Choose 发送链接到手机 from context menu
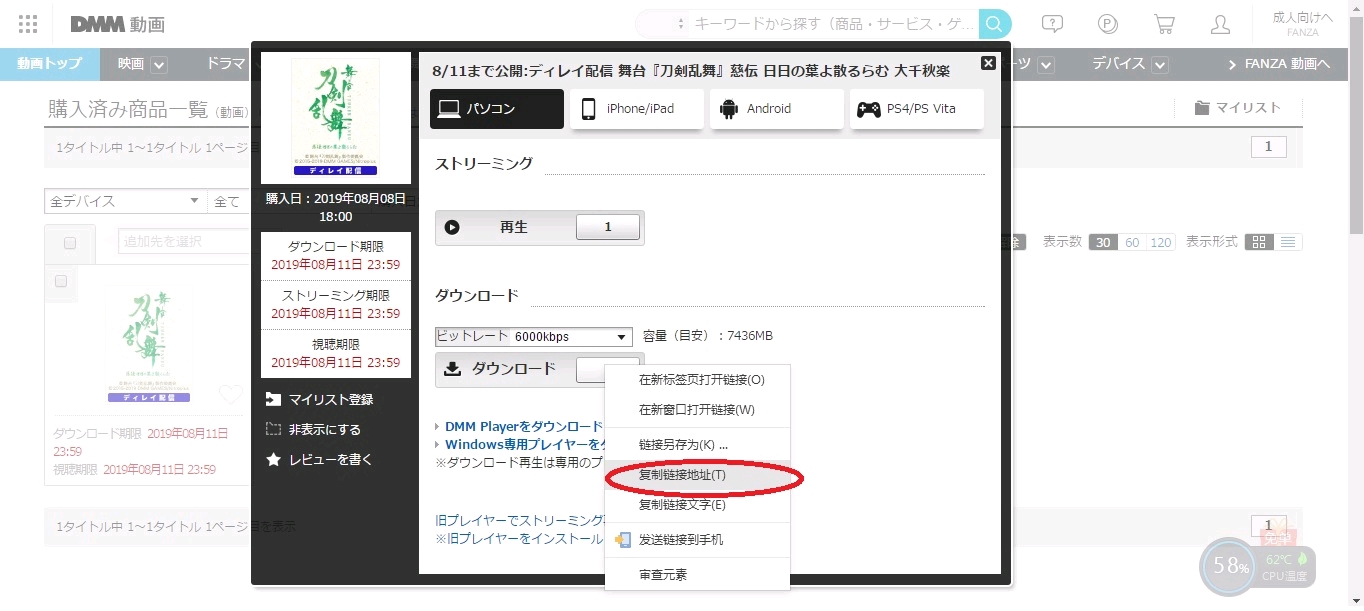 [698, 540]
